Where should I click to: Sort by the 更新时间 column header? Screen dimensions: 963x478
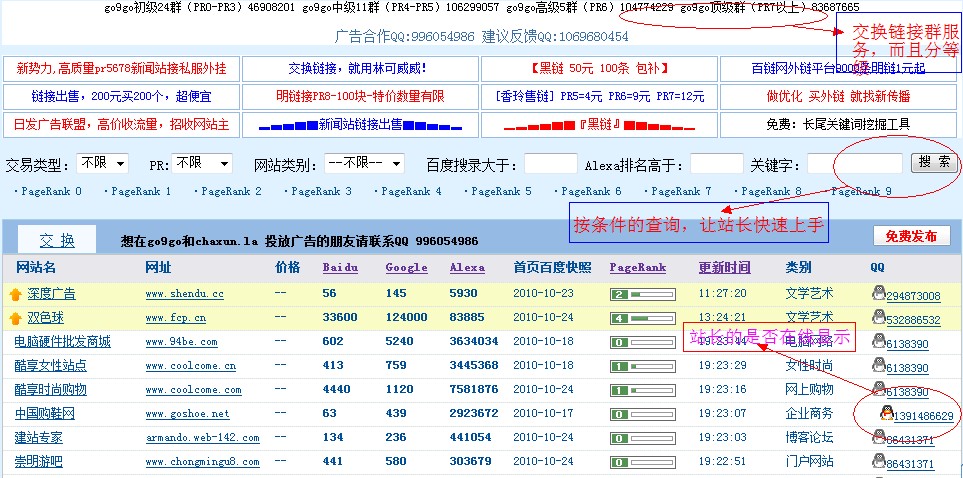click(x=724, y=268)
